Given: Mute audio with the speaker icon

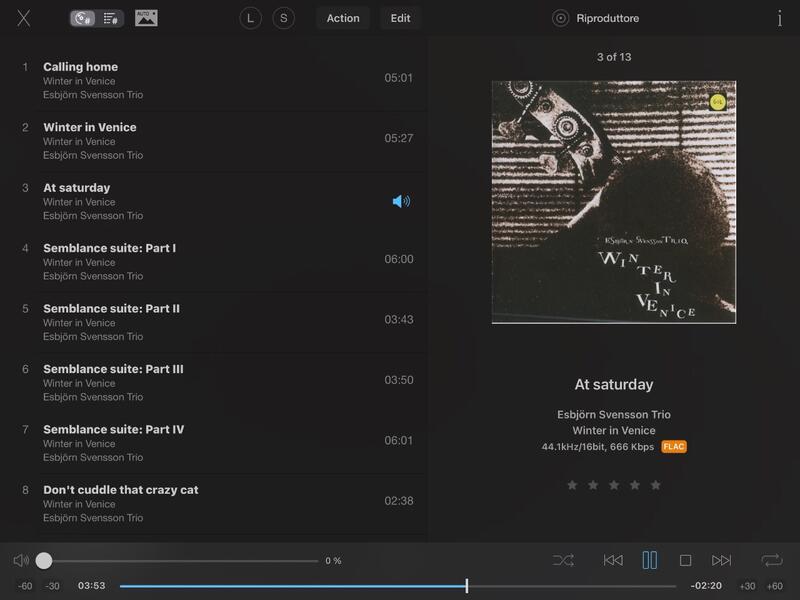Looking at the screenshot, I should (x=21, y=560).
